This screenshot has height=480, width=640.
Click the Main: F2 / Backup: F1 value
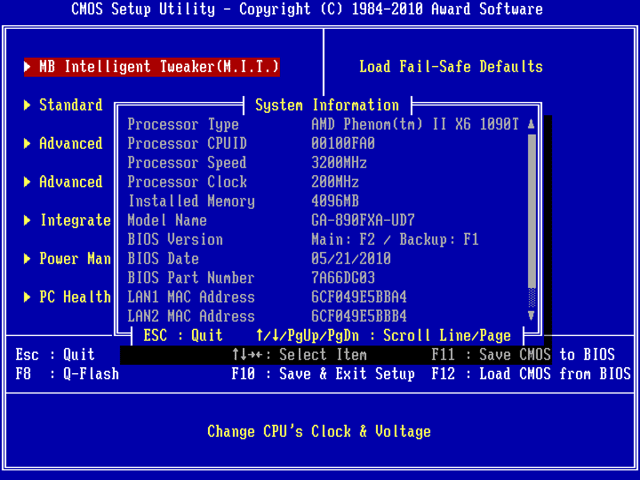[395, 240]
